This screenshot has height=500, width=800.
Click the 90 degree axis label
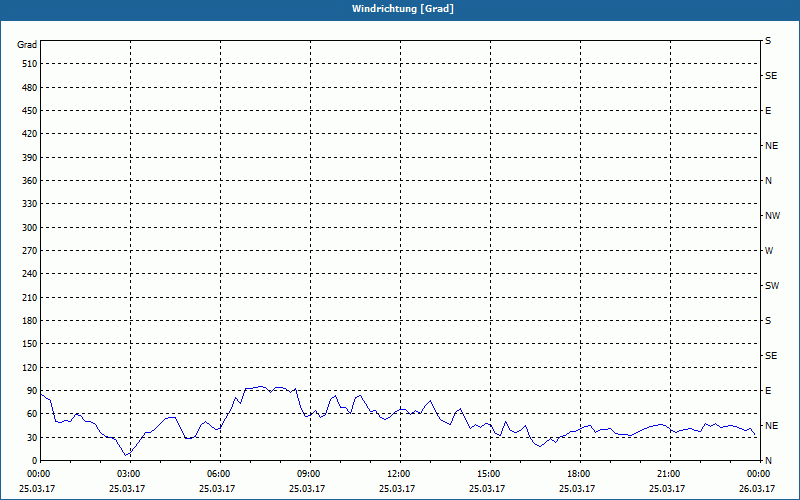tap(32, 391)
